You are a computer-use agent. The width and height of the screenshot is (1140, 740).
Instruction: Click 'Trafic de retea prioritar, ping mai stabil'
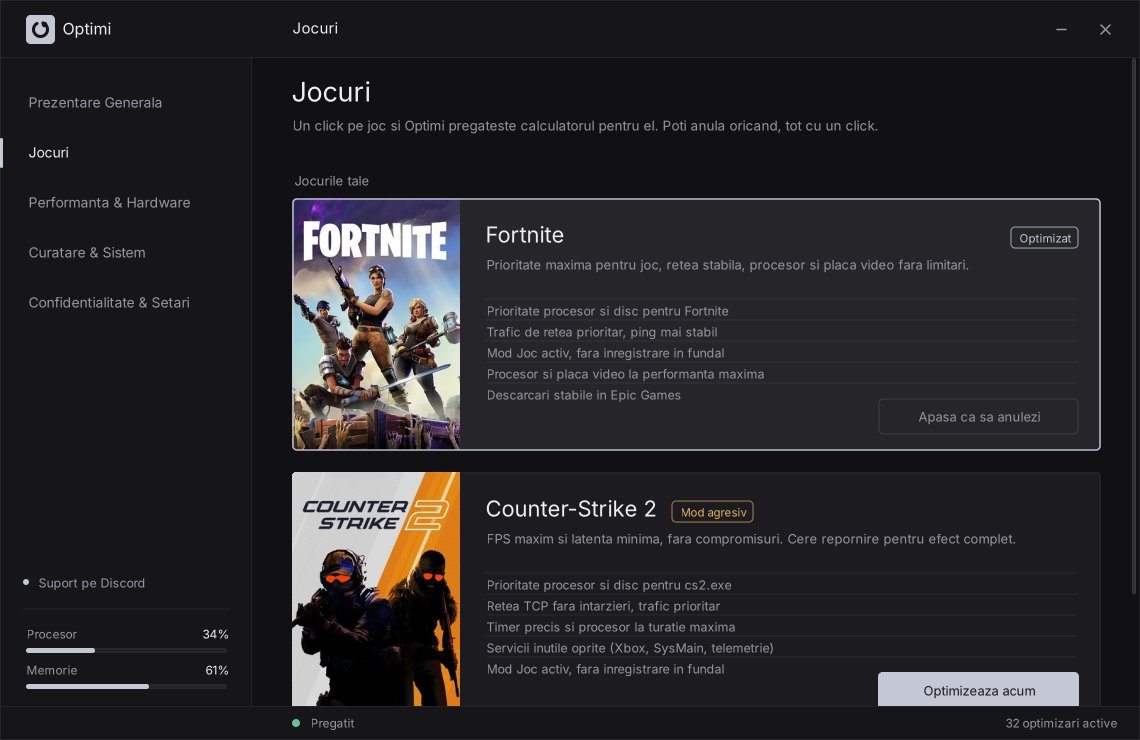[602, 332]
